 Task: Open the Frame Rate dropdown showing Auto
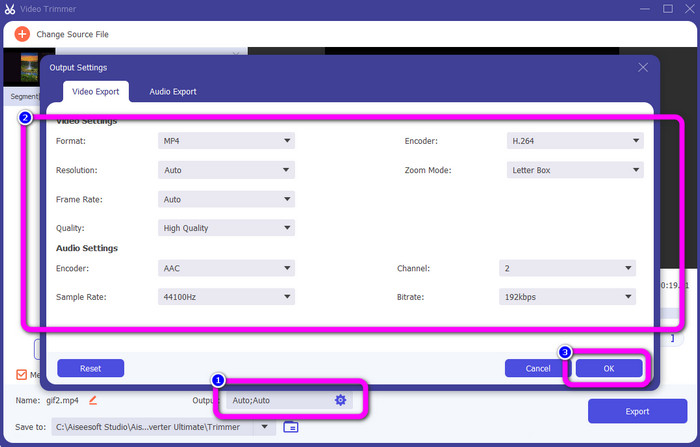click(226, 199)
